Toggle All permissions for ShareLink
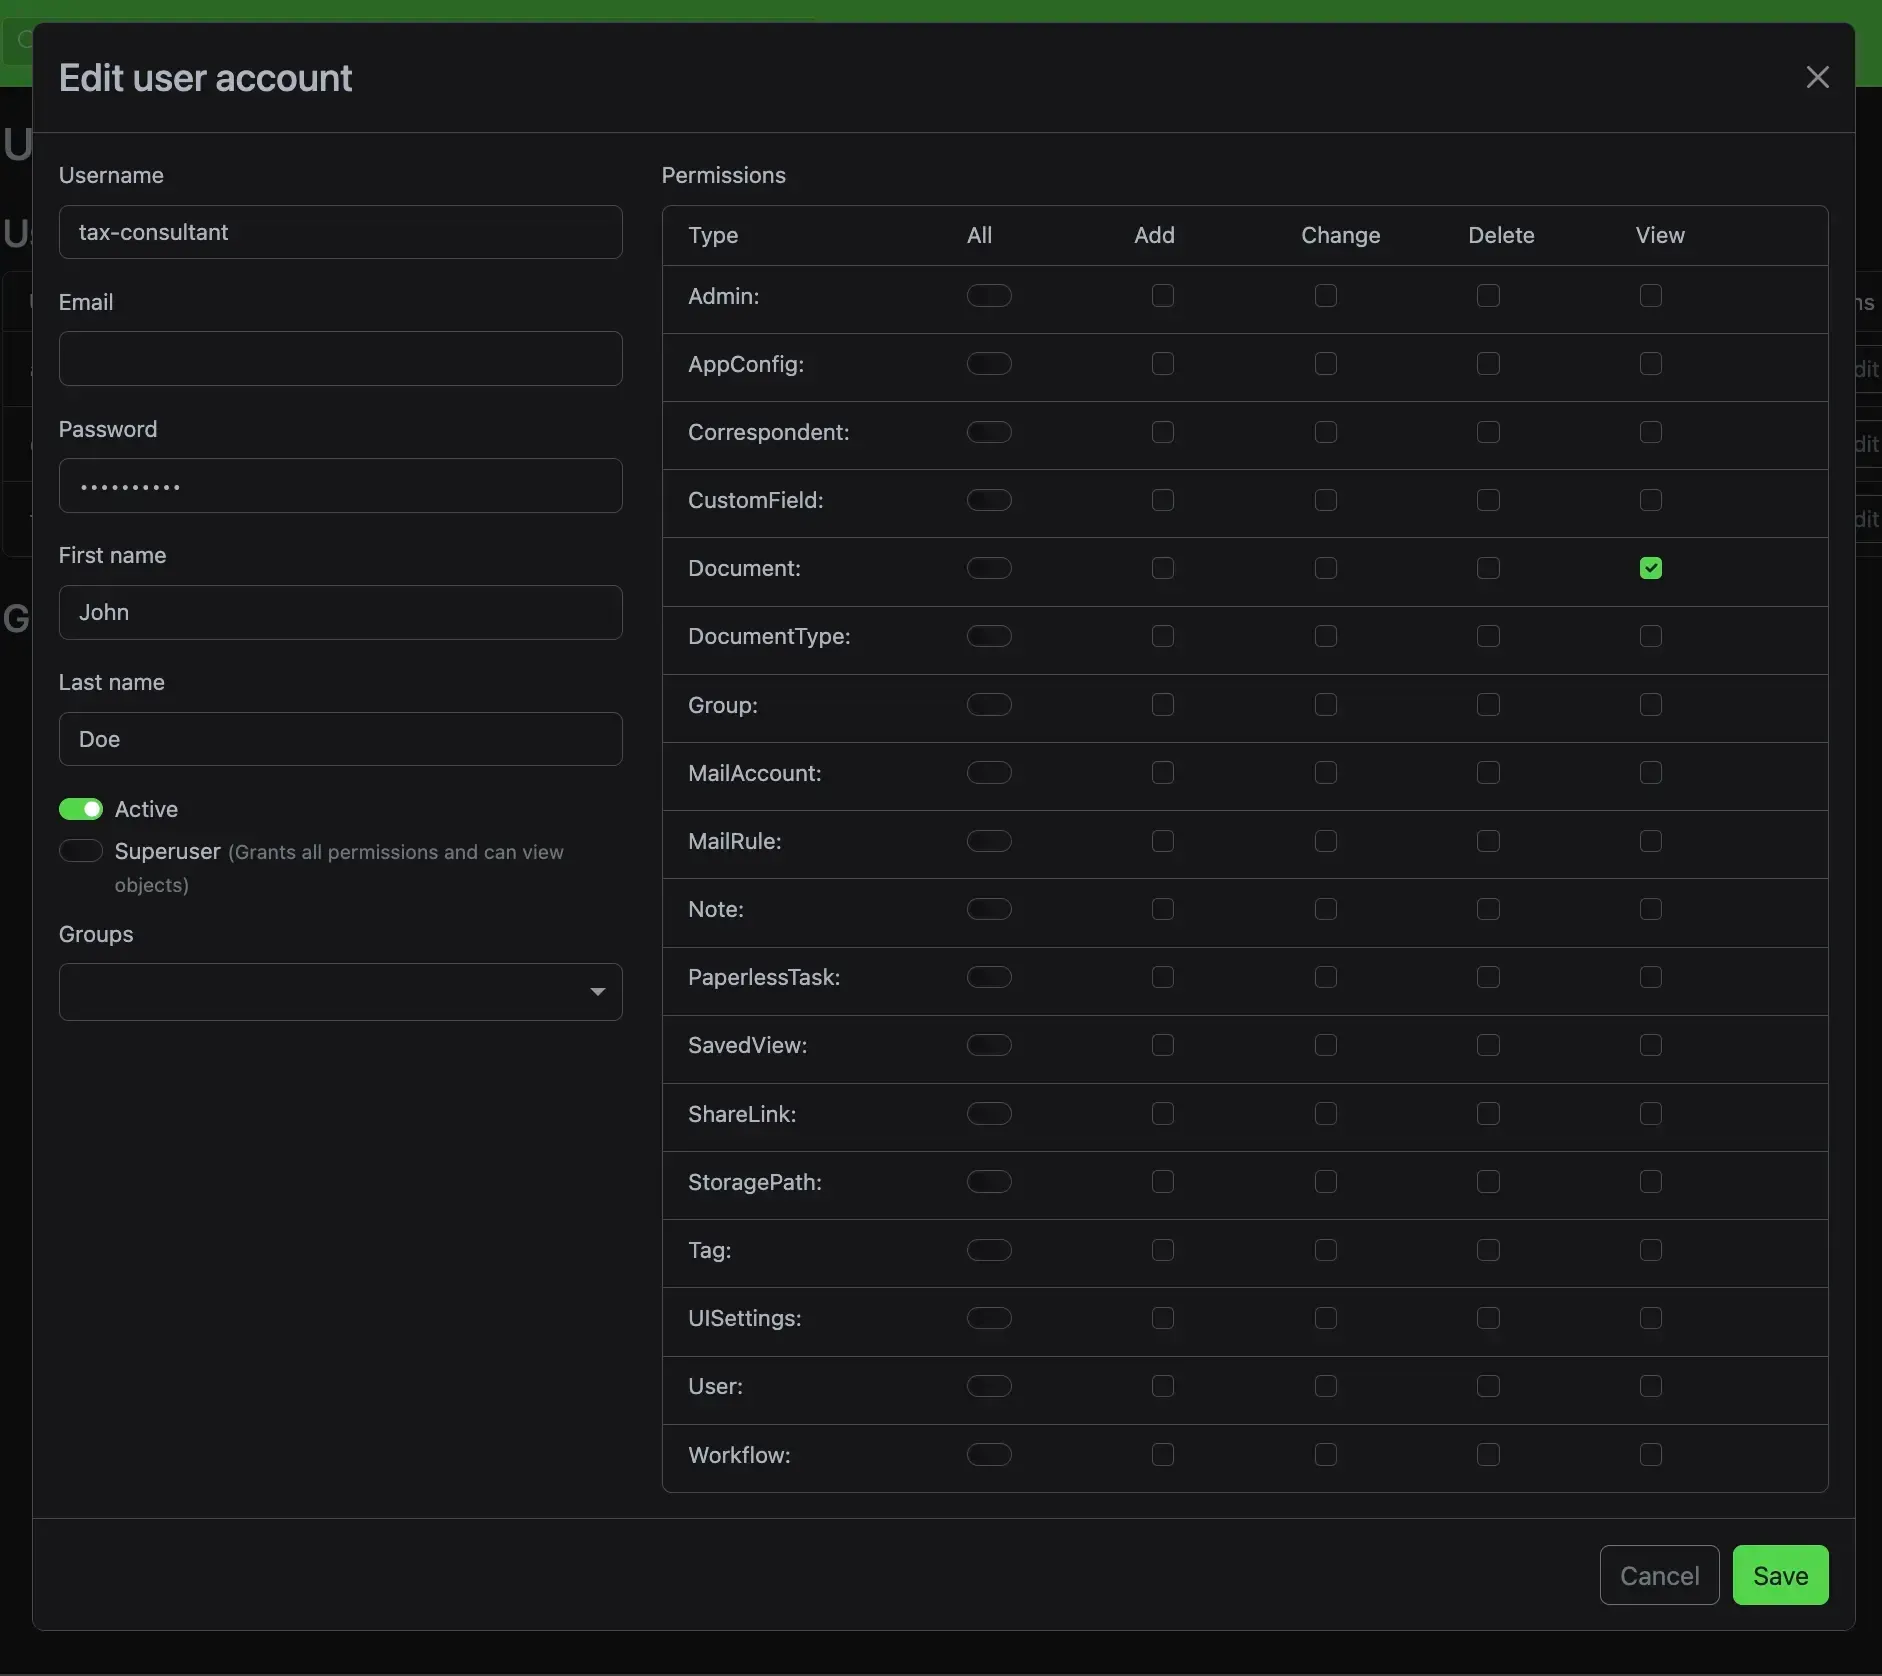The image size is (1882, 1676). [x=989, y=1114]
